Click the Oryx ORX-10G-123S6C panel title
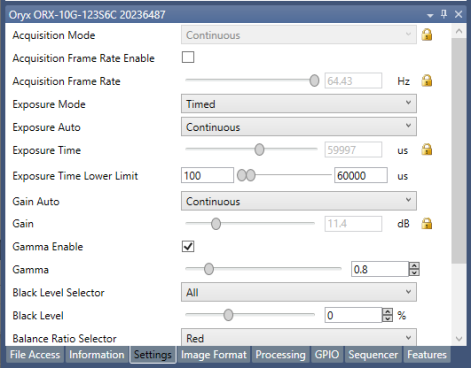Viewport: 471px width, 368px height. (87, 15)
